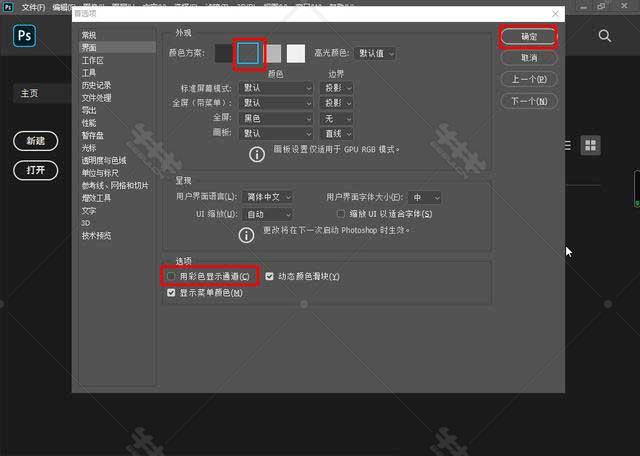Click 打开 button in home screen

click(36, 170)
